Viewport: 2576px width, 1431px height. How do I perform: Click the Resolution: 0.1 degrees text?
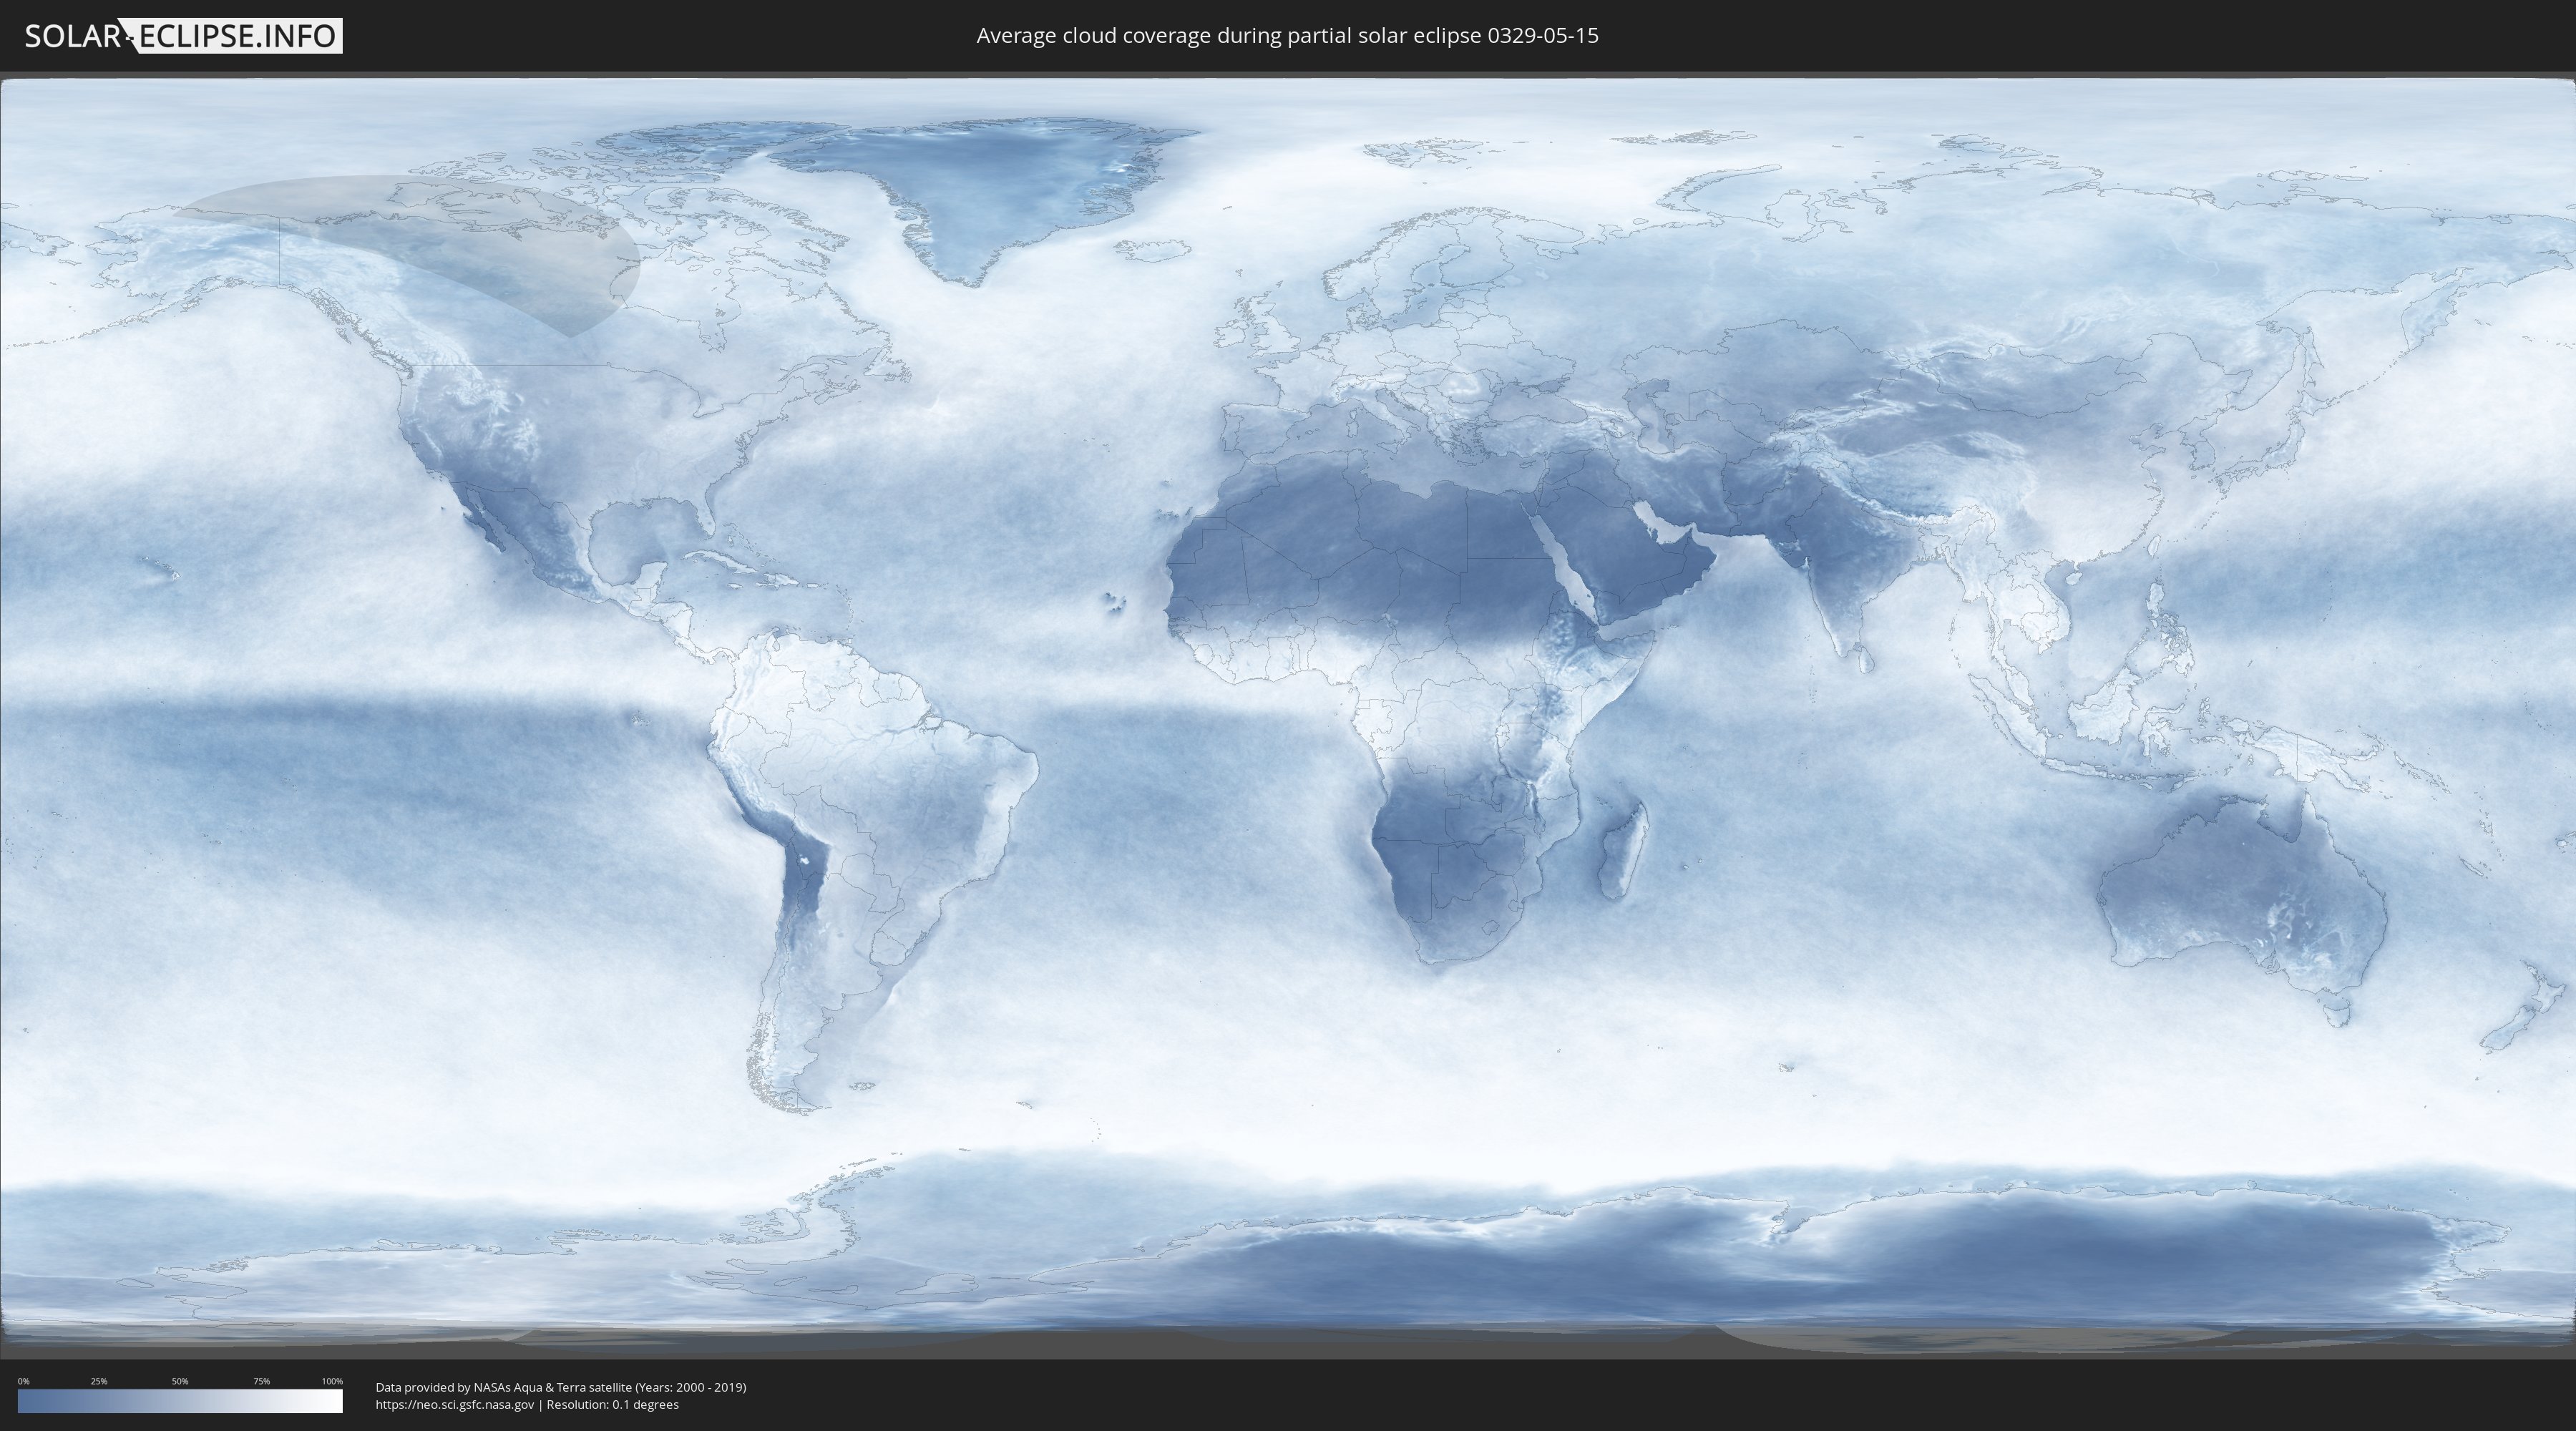pyautogui.click(x=612, y=1404)
